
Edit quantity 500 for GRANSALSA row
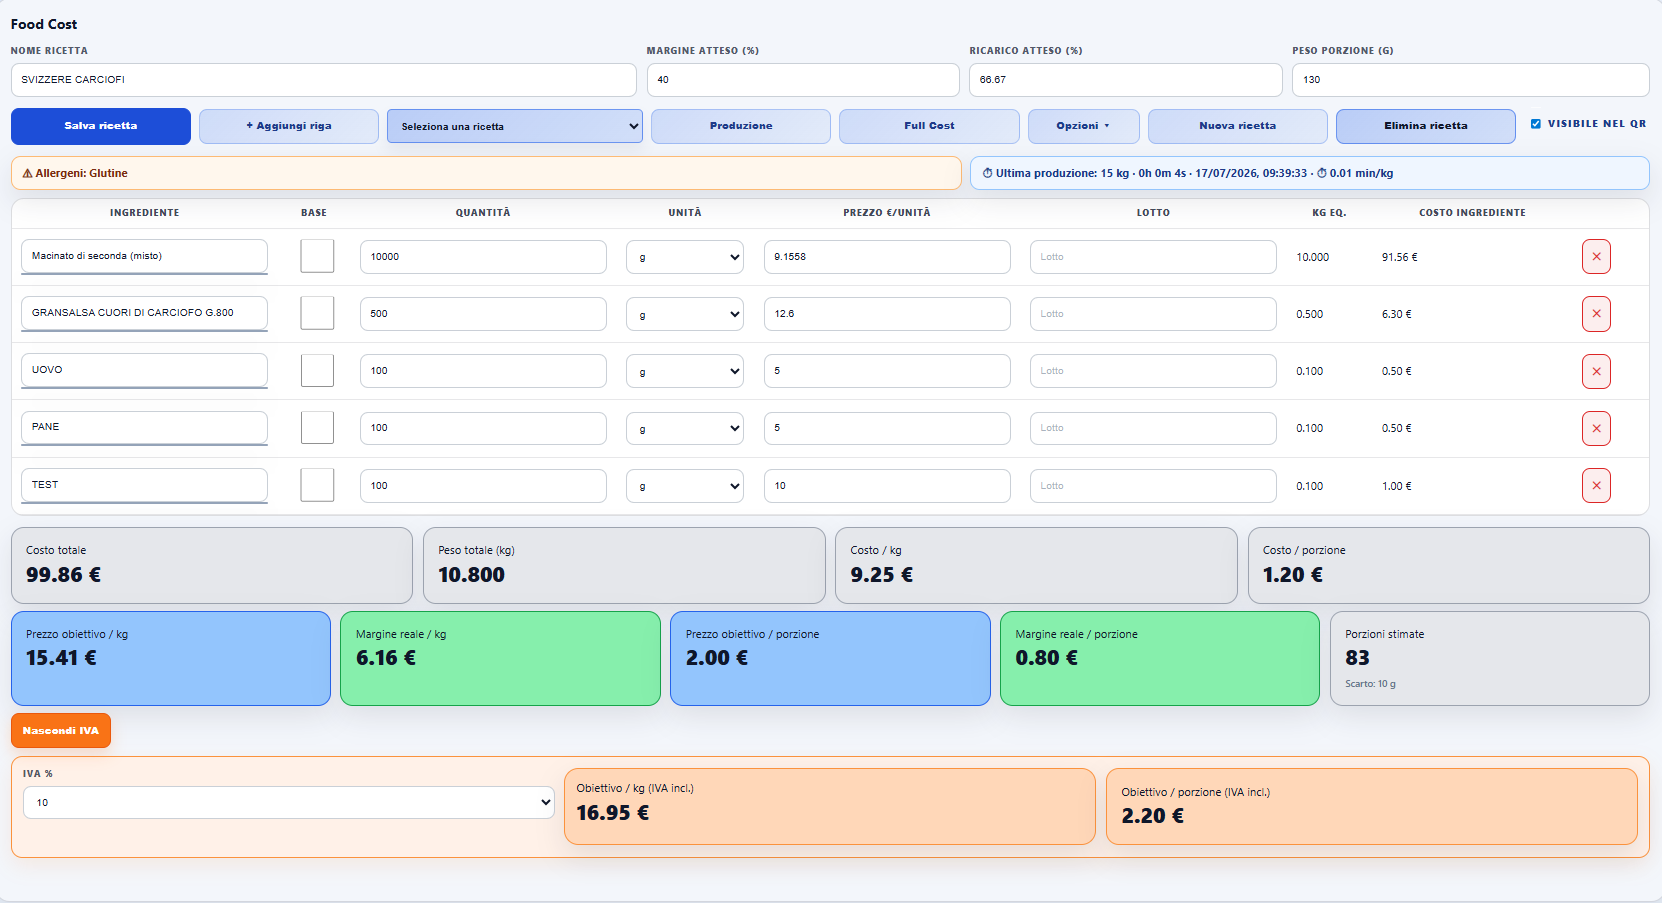tap(483, 314)
